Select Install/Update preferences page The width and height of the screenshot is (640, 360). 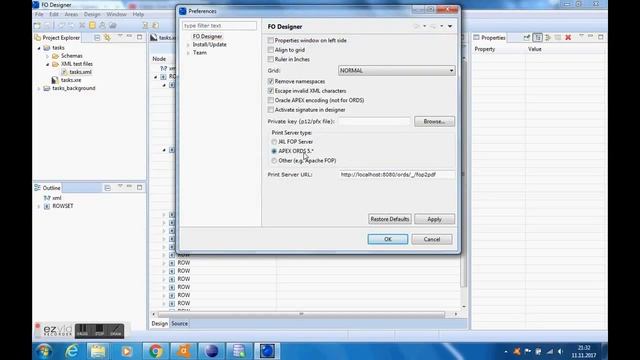point(209,44)
